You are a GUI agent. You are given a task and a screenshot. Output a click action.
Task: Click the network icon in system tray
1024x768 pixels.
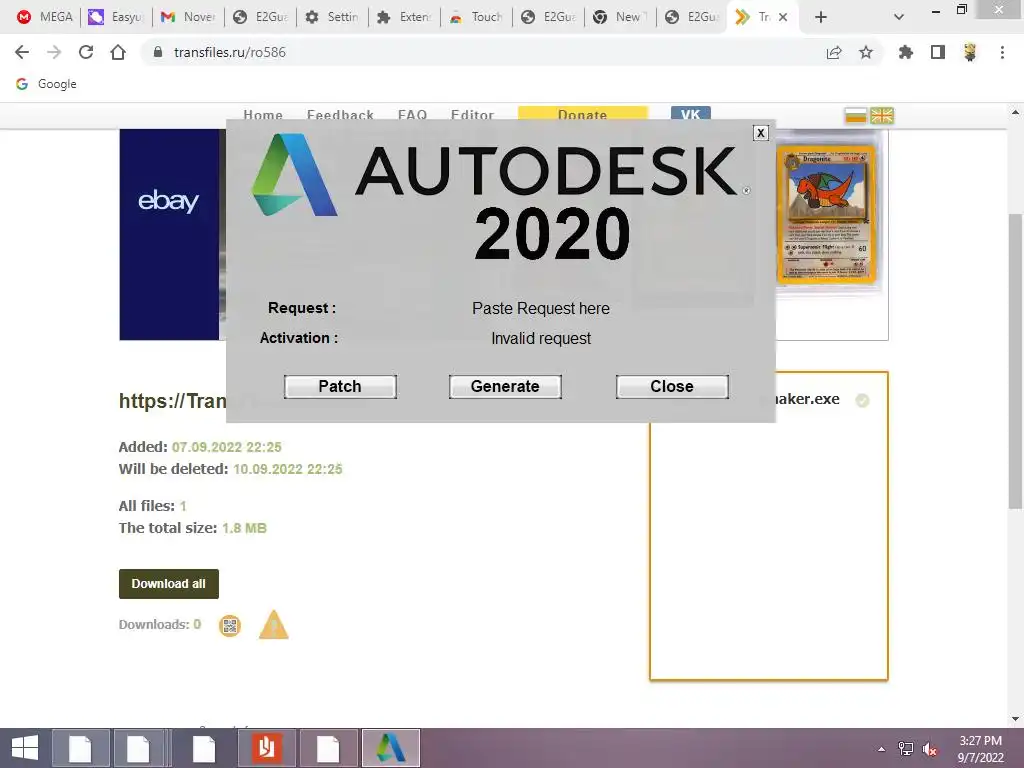click(x=906, y=749)
